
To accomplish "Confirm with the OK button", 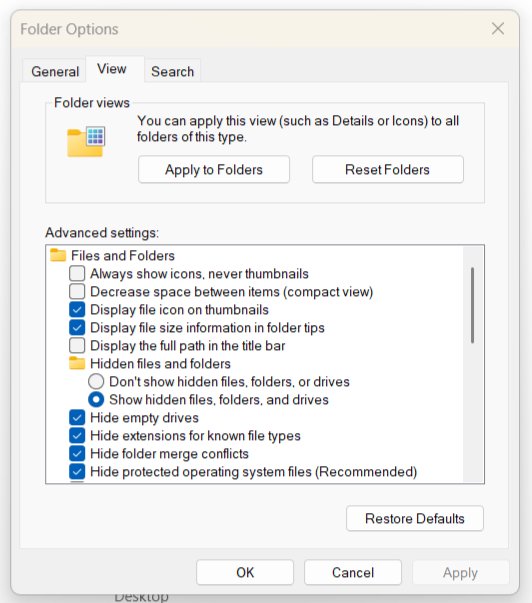I will 245,572.
